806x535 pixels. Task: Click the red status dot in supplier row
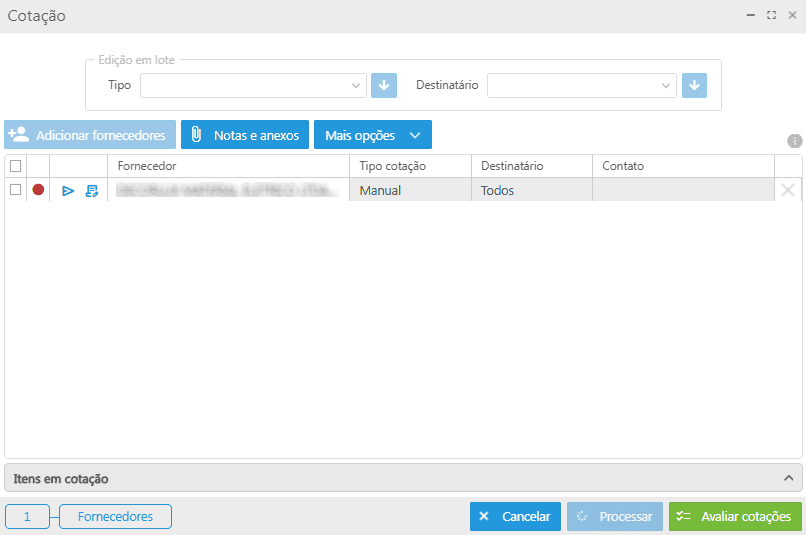pyautogui.click(x=38, y=189)
